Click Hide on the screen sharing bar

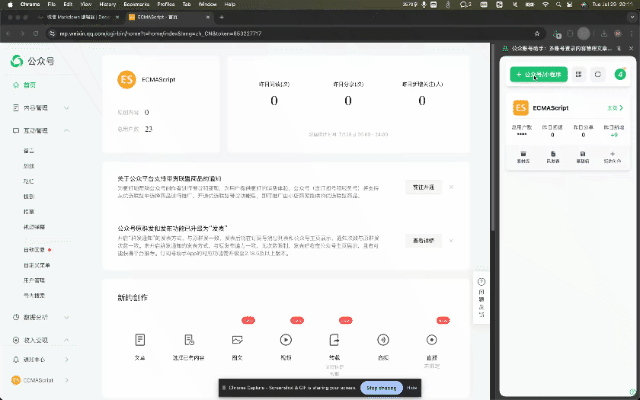click(412, 388)
